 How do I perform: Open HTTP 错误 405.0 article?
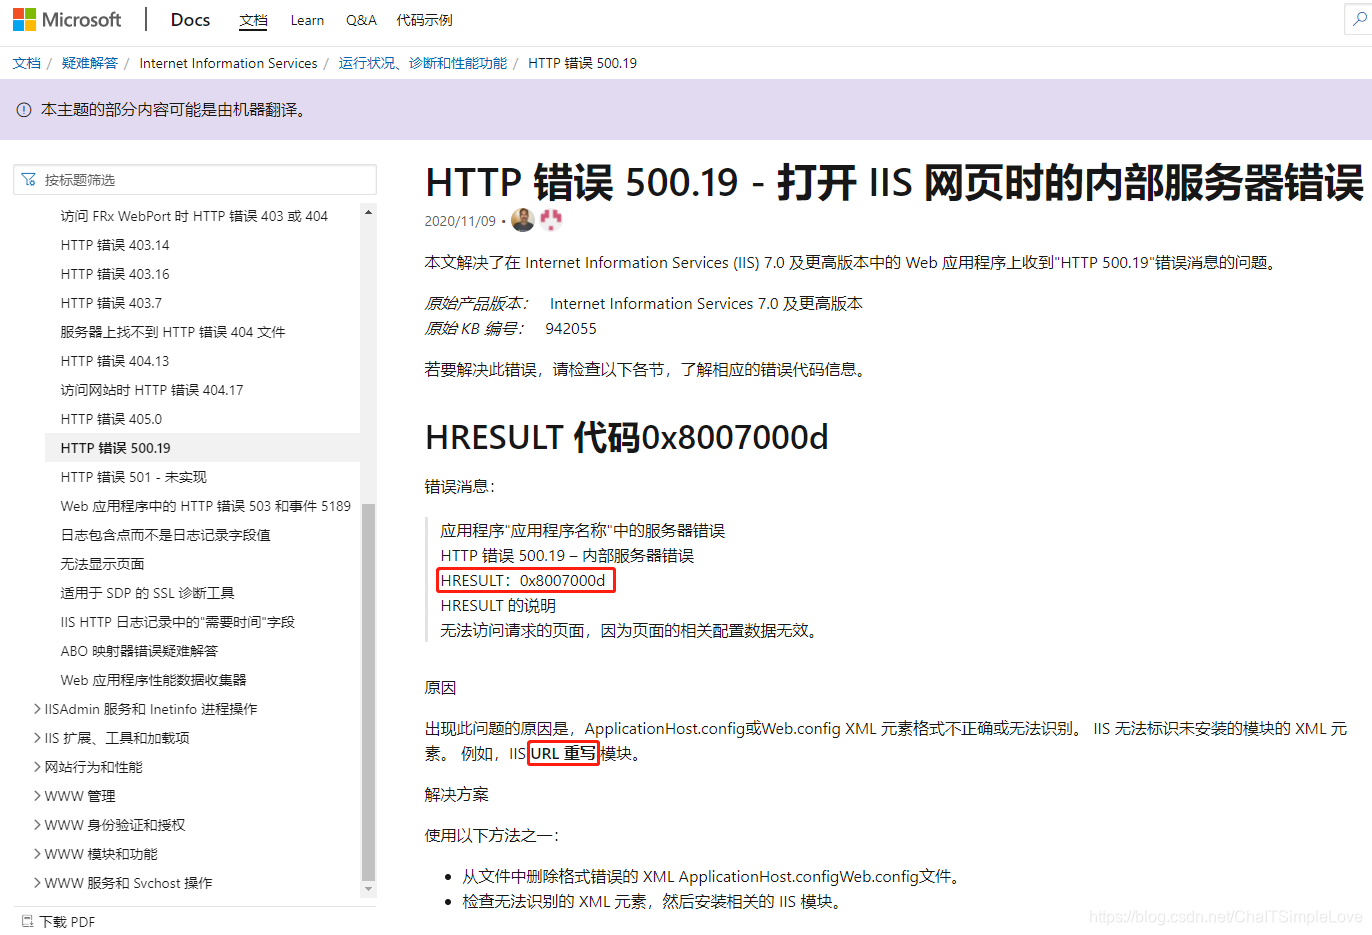click(111, 419)
